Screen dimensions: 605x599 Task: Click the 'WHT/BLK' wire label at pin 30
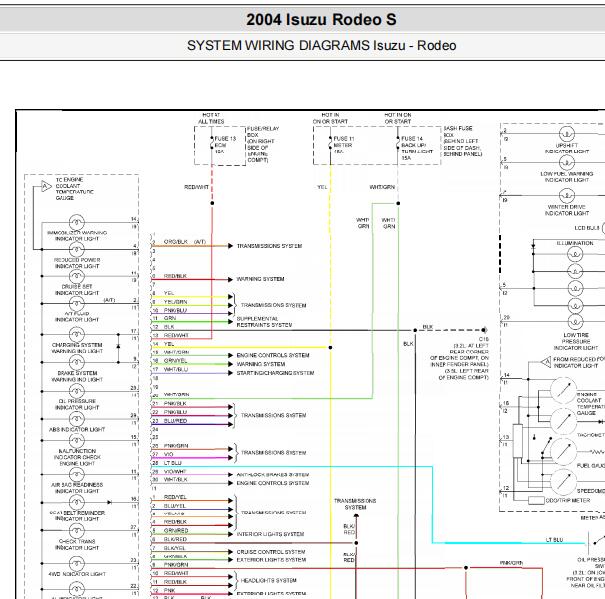click(176, 479)
